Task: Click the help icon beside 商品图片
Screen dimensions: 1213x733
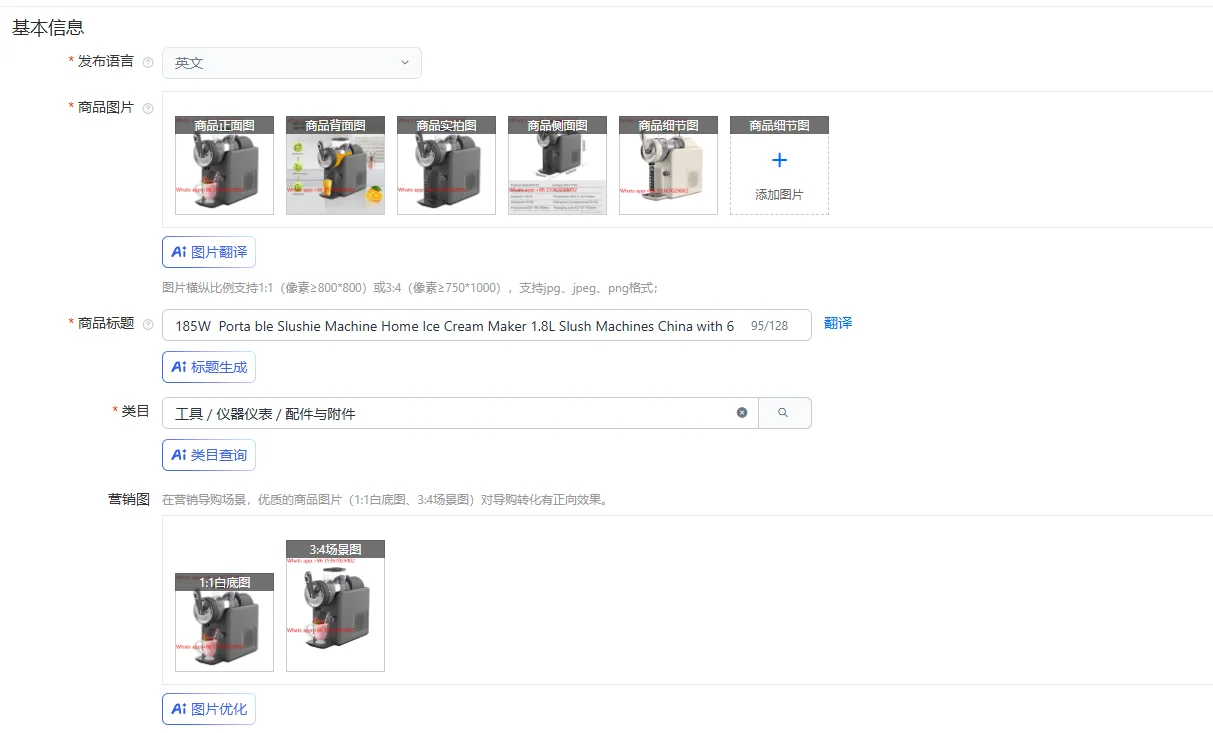Action: click(x=148, y=108)
